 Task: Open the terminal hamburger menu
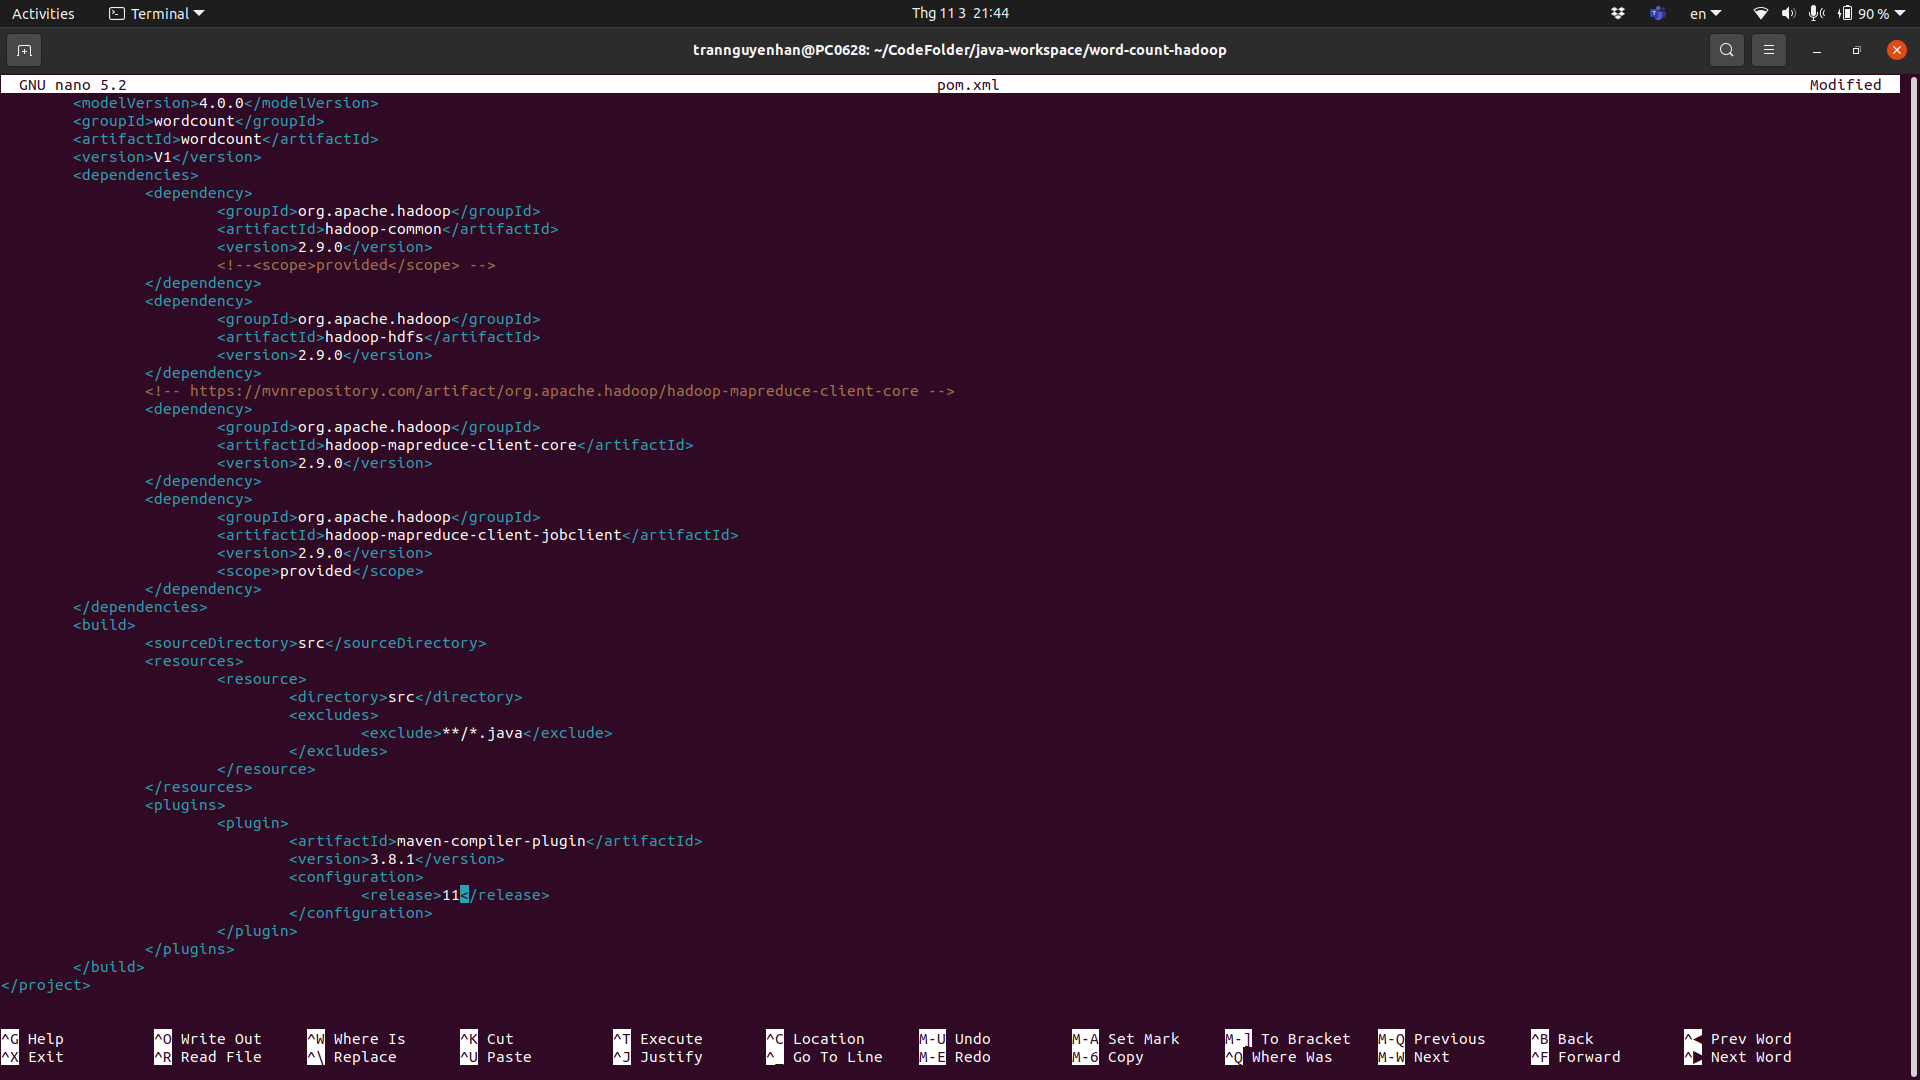tap(1768, 50)
